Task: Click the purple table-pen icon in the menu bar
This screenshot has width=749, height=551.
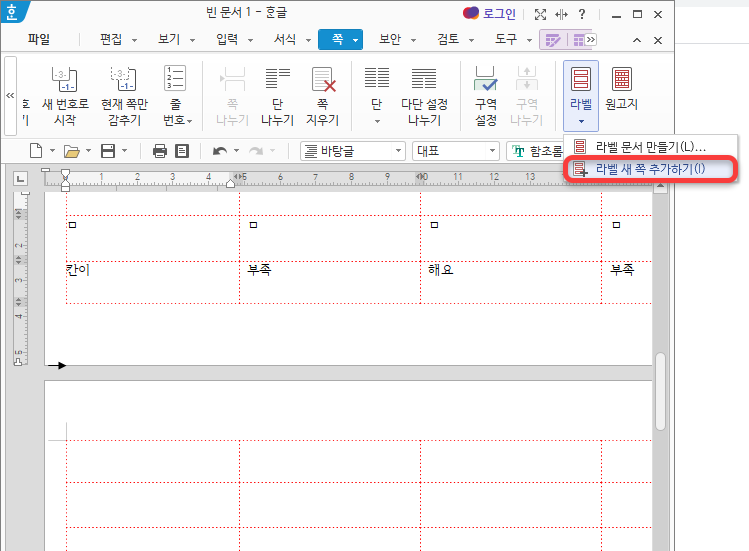Action: click(553, 40)
